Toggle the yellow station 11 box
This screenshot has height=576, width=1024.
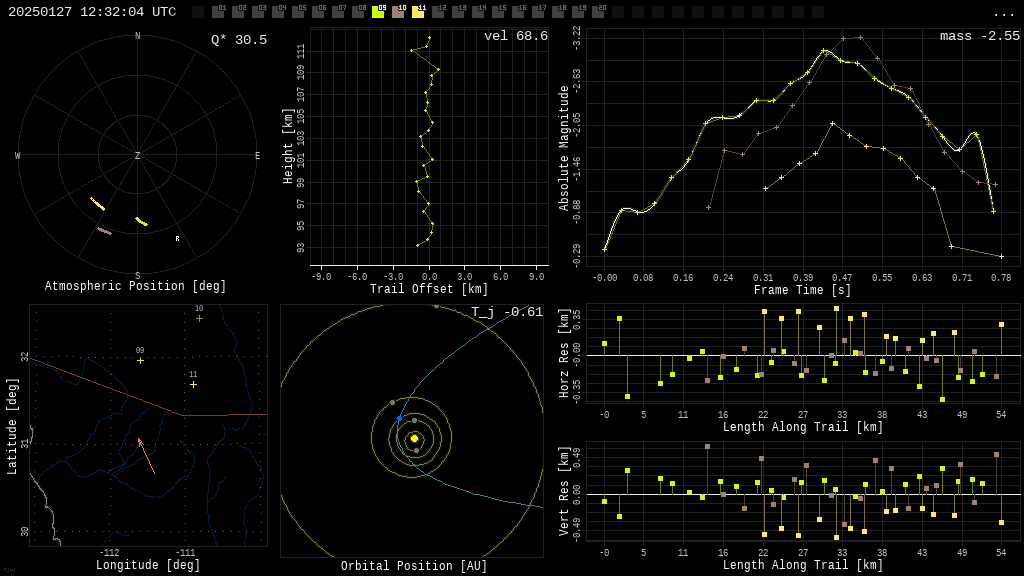[x=418, y=12]
